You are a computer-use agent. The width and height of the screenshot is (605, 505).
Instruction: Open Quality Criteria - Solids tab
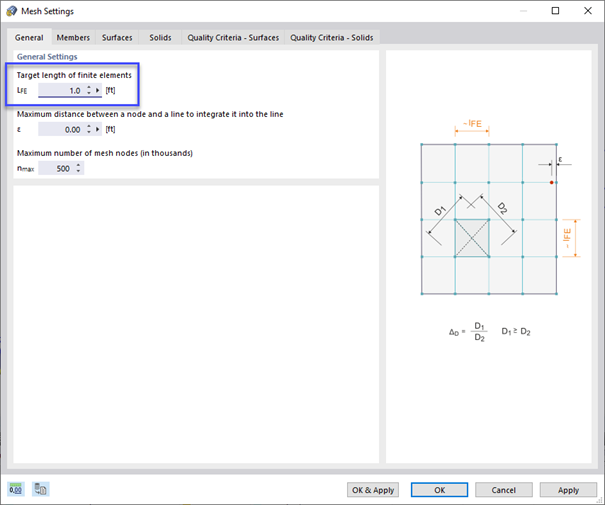(332, 38)
